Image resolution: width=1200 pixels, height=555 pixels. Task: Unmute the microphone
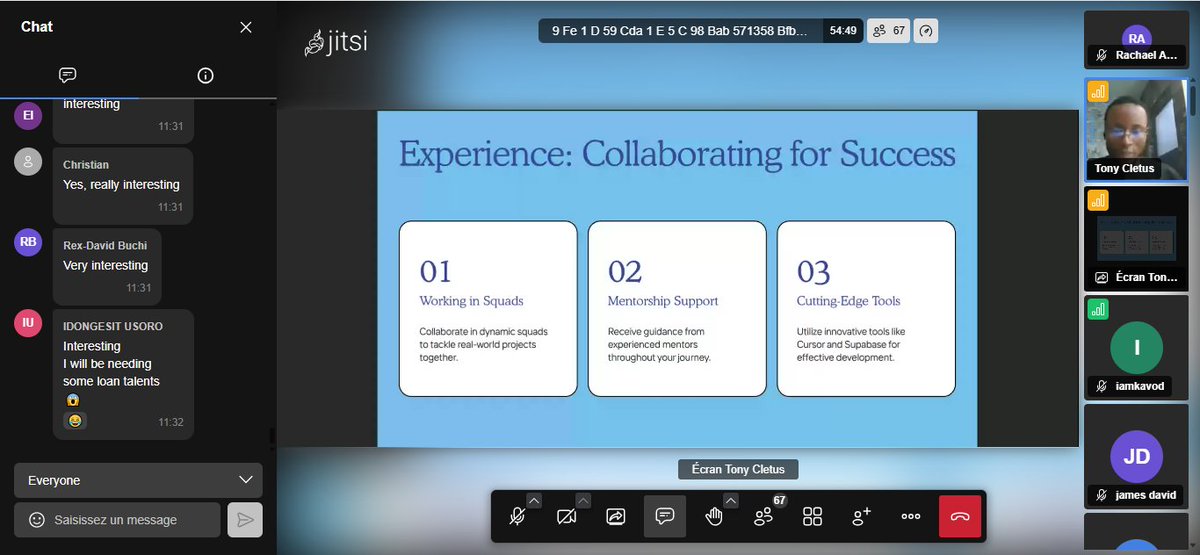[517, 516]
